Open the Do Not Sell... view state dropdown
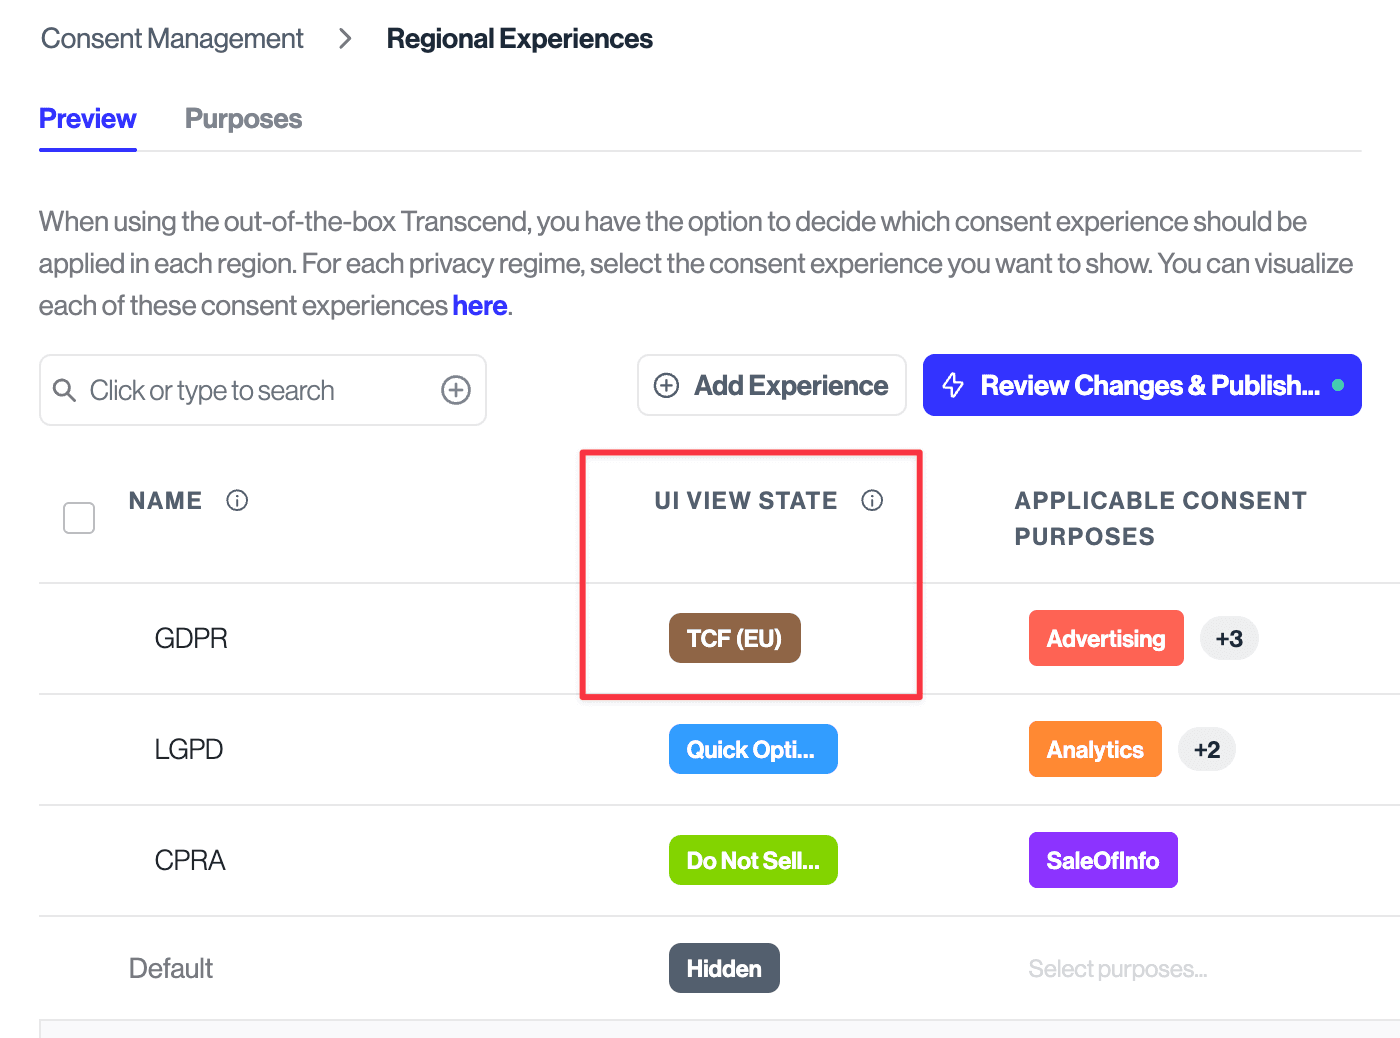 [752, 860]
